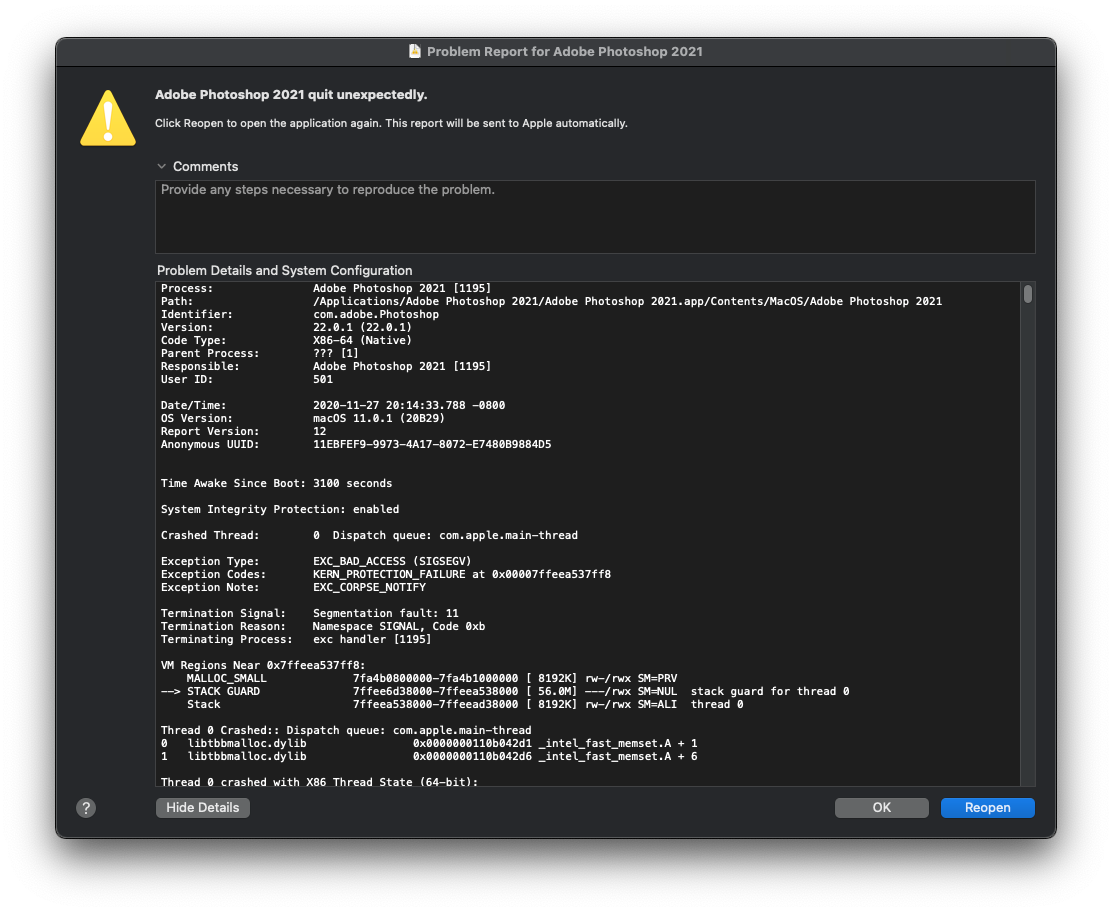Viewport: 1112px width, 912px height.
Task: Select the 'com.adobe.Photoshop' identifier text
Action: pos(376,314)
